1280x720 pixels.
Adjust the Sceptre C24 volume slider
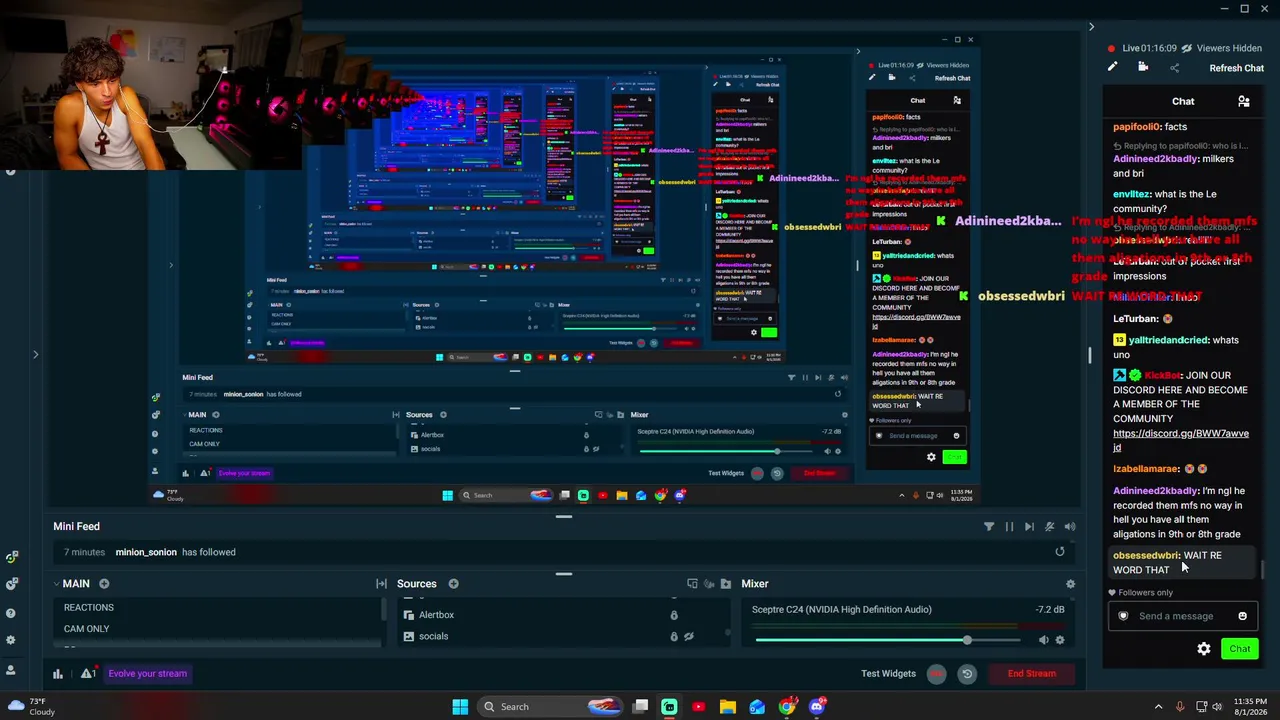[x=886, y=640]
